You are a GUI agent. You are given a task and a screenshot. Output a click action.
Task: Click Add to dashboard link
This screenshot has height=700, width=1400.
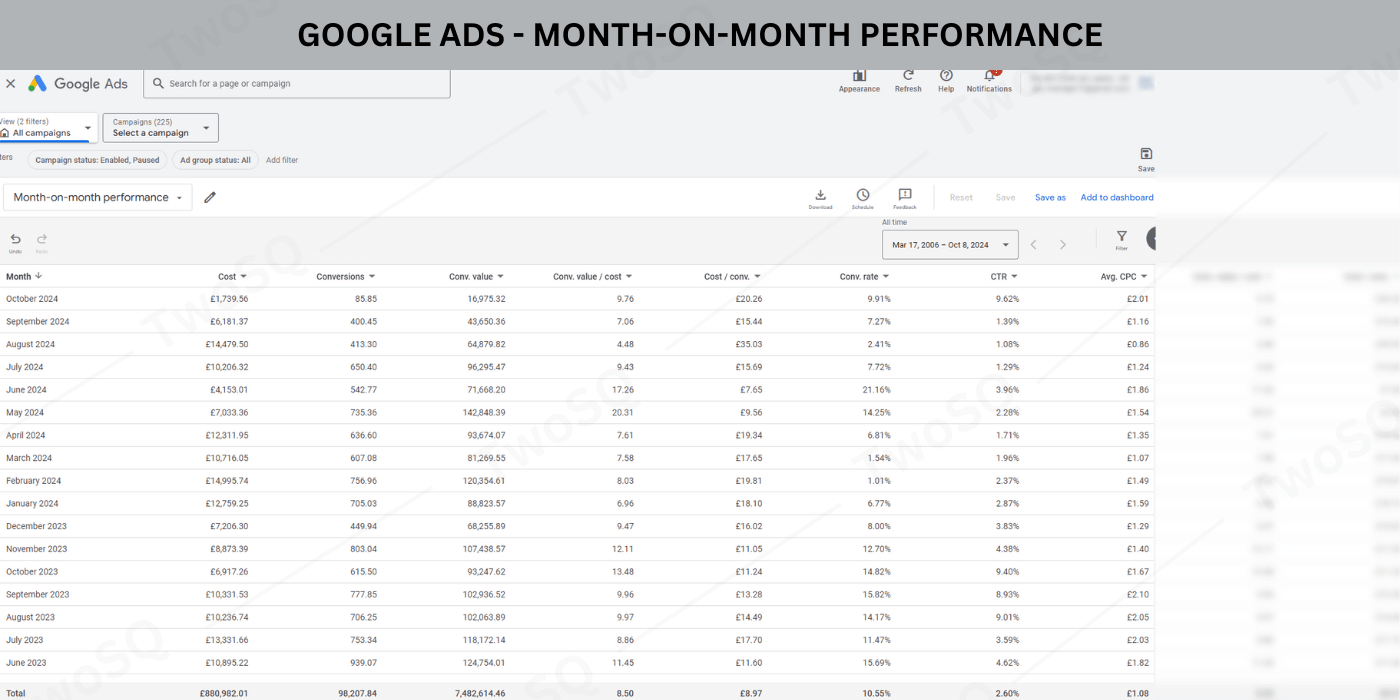(1116, 198)
